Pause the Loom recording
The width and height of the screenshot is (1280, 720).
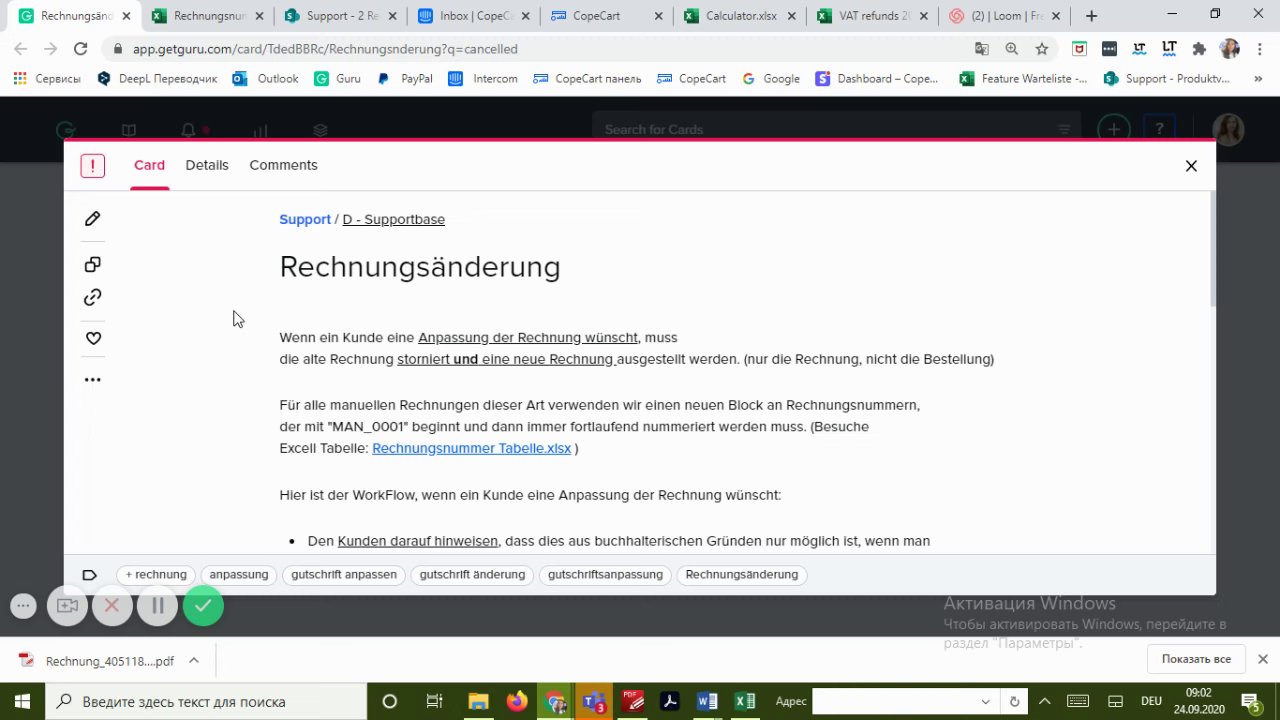(158, 605)
